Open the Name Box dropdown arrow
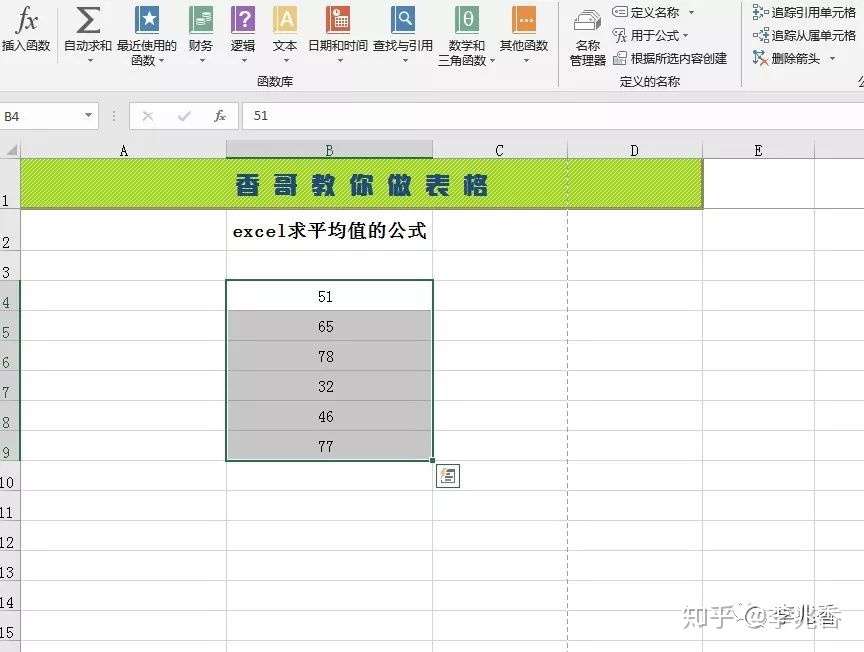 (x=88, y=115)
